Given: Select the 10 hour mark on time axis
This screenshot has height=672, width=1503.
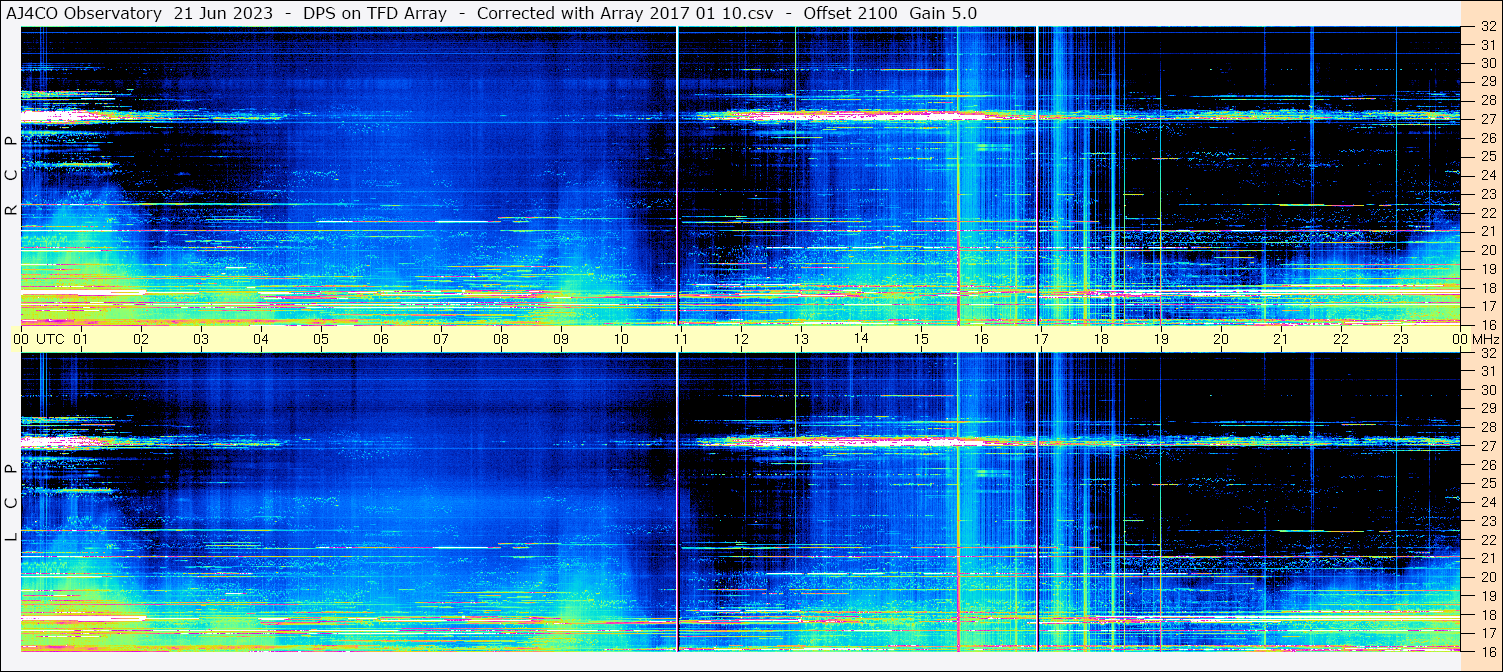Looking at the screenshot, I should (x=621, y=339).
